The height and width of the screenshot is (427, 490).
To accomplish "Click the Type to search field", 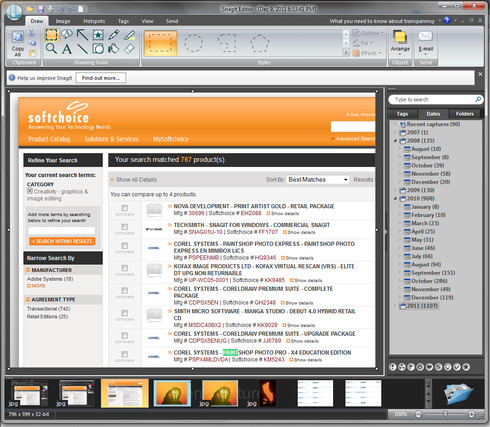I will click(x=435, y=100).
